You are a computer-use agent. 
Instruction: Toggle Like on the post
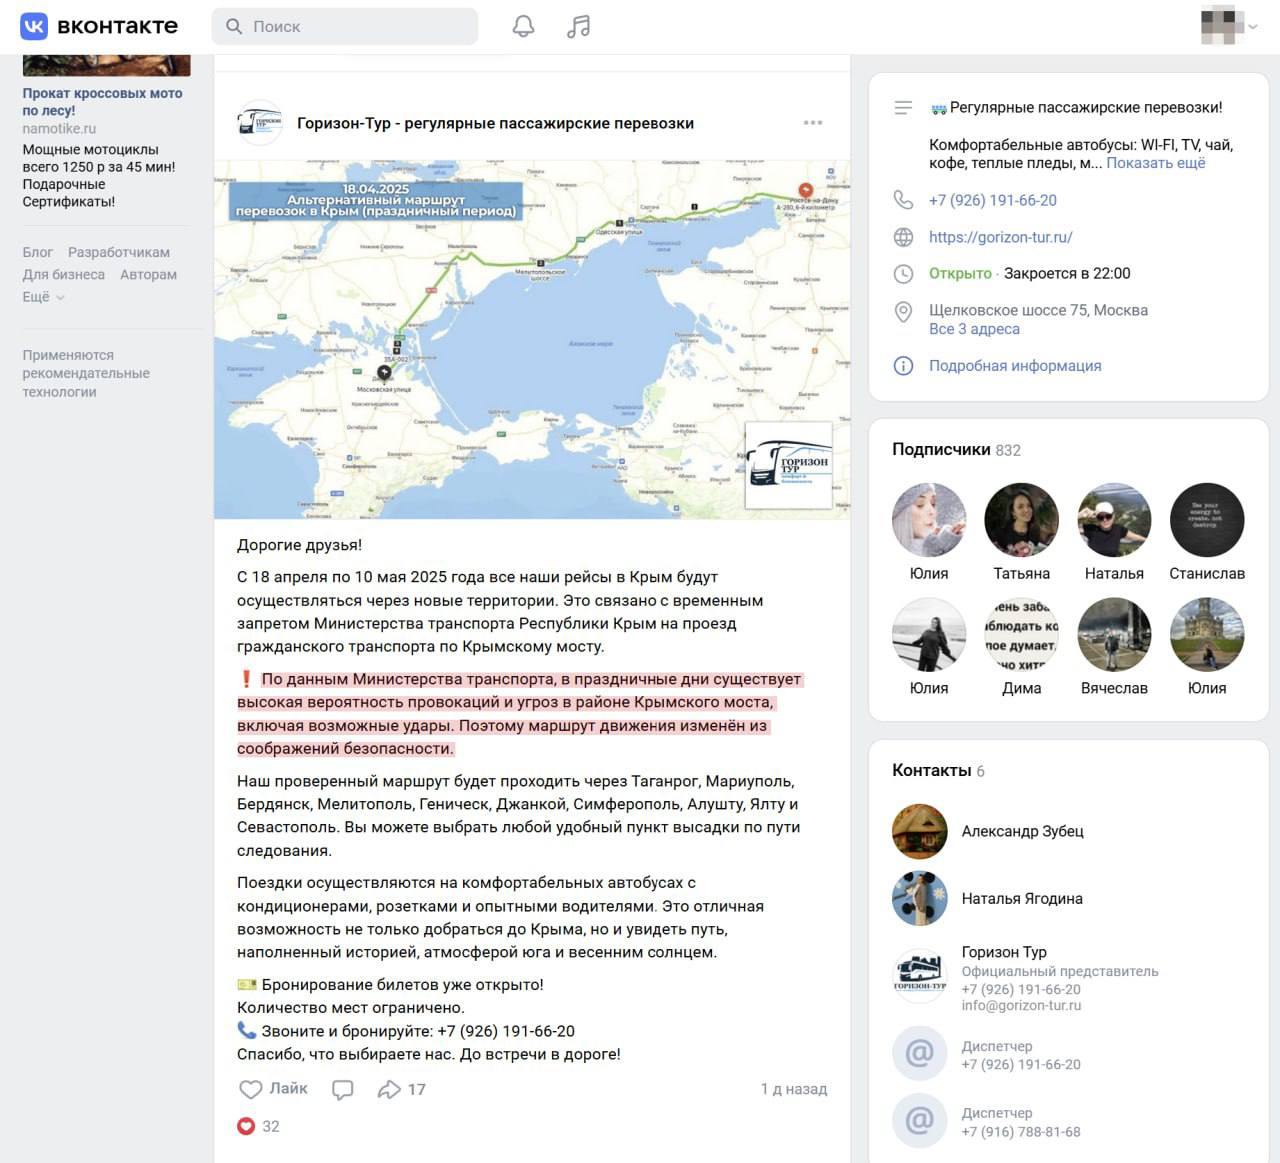pos(273,1089)
